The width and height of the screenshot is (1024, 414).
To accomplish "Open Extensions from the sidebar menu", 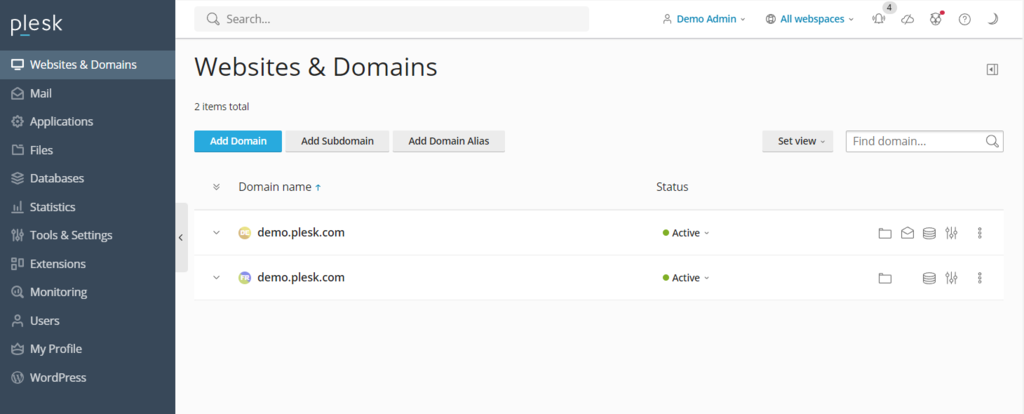I will tap(57, 264).
